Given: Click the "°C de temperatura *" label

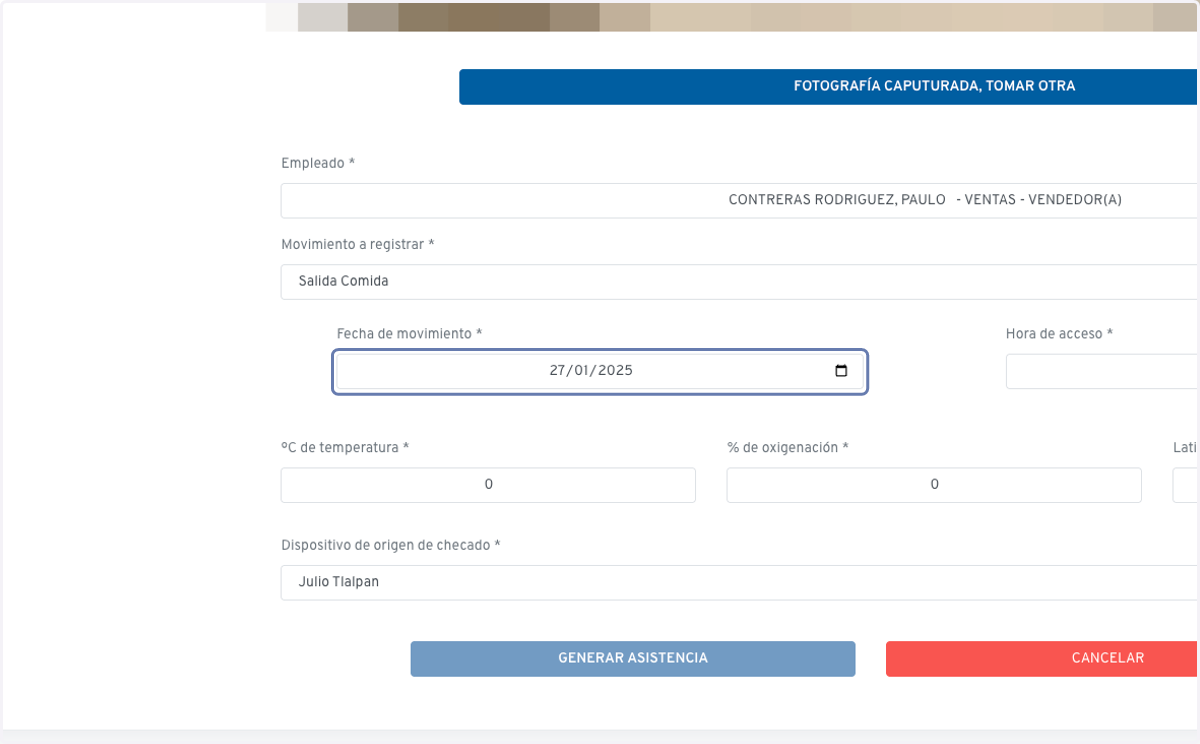Looking at the screenshot, I should [345, 448].
